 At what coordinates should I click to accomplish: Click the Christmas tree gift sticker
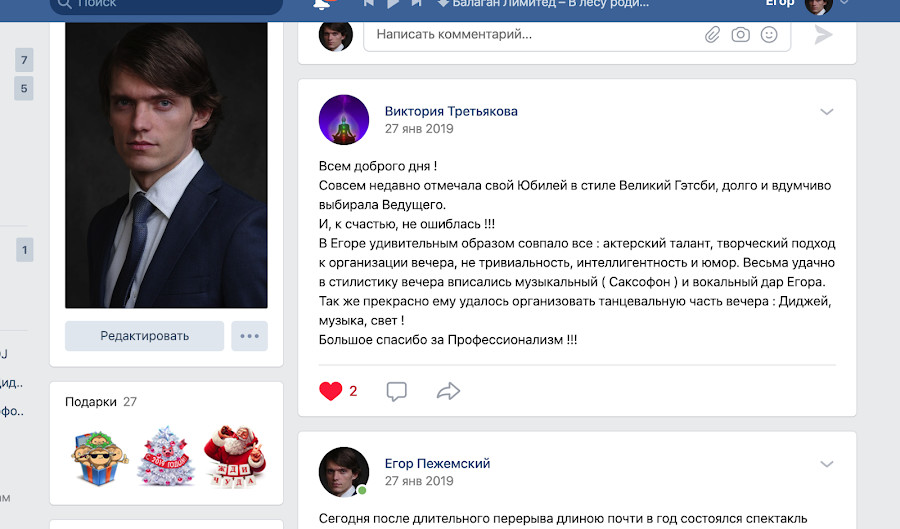tap(166, 455)
